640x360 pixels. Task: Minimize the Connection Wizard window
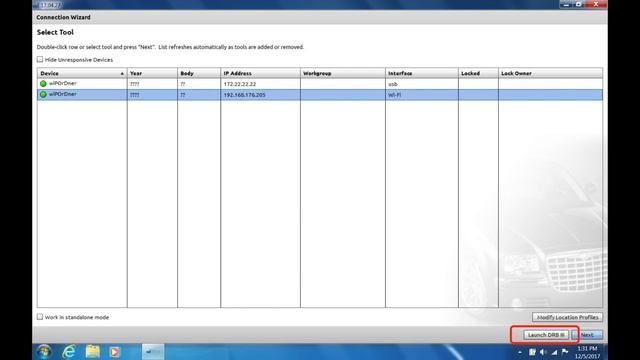566,4
